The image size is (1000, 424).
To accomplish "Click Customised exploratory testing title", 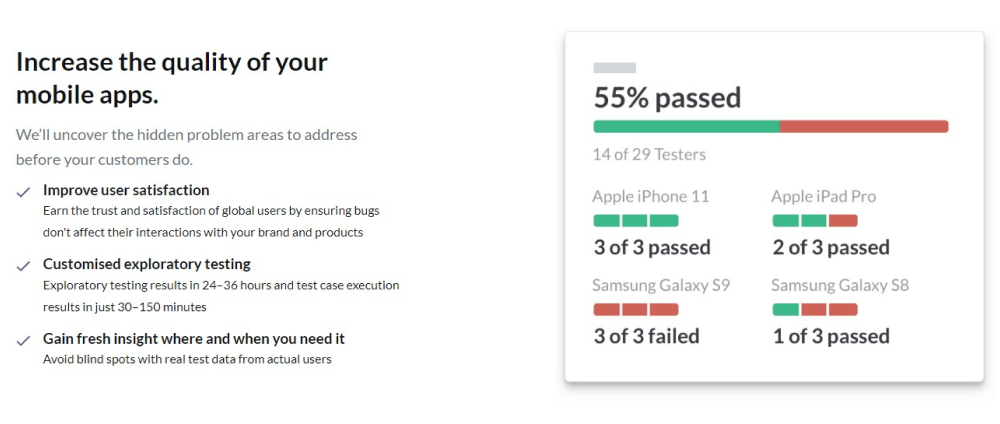I will (146, 265).
